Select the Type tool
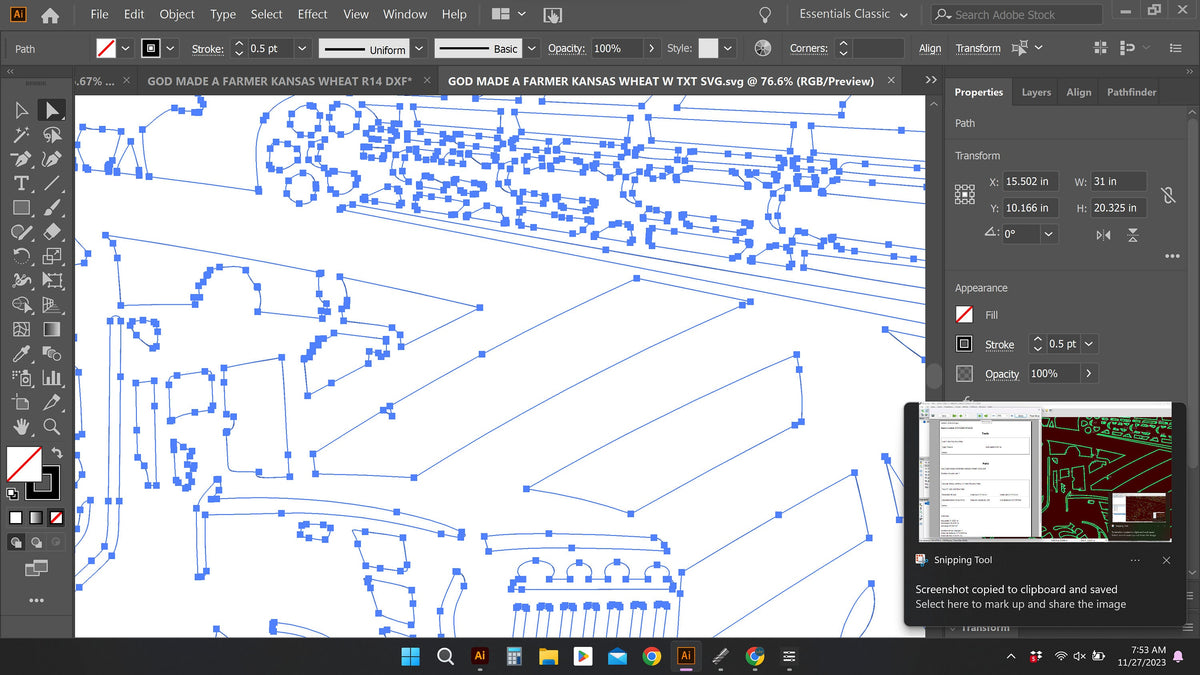This screenshot has width=1200, height=675. tap(21, 183)
